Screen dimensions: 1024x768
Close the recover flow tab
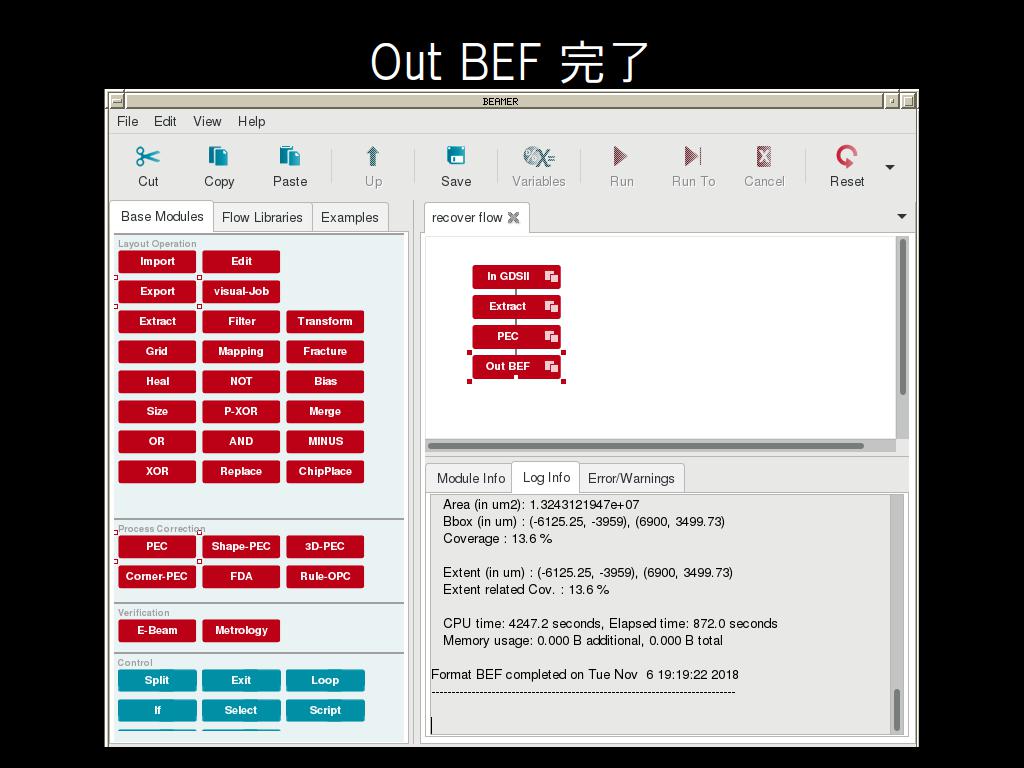coord(514,217)
